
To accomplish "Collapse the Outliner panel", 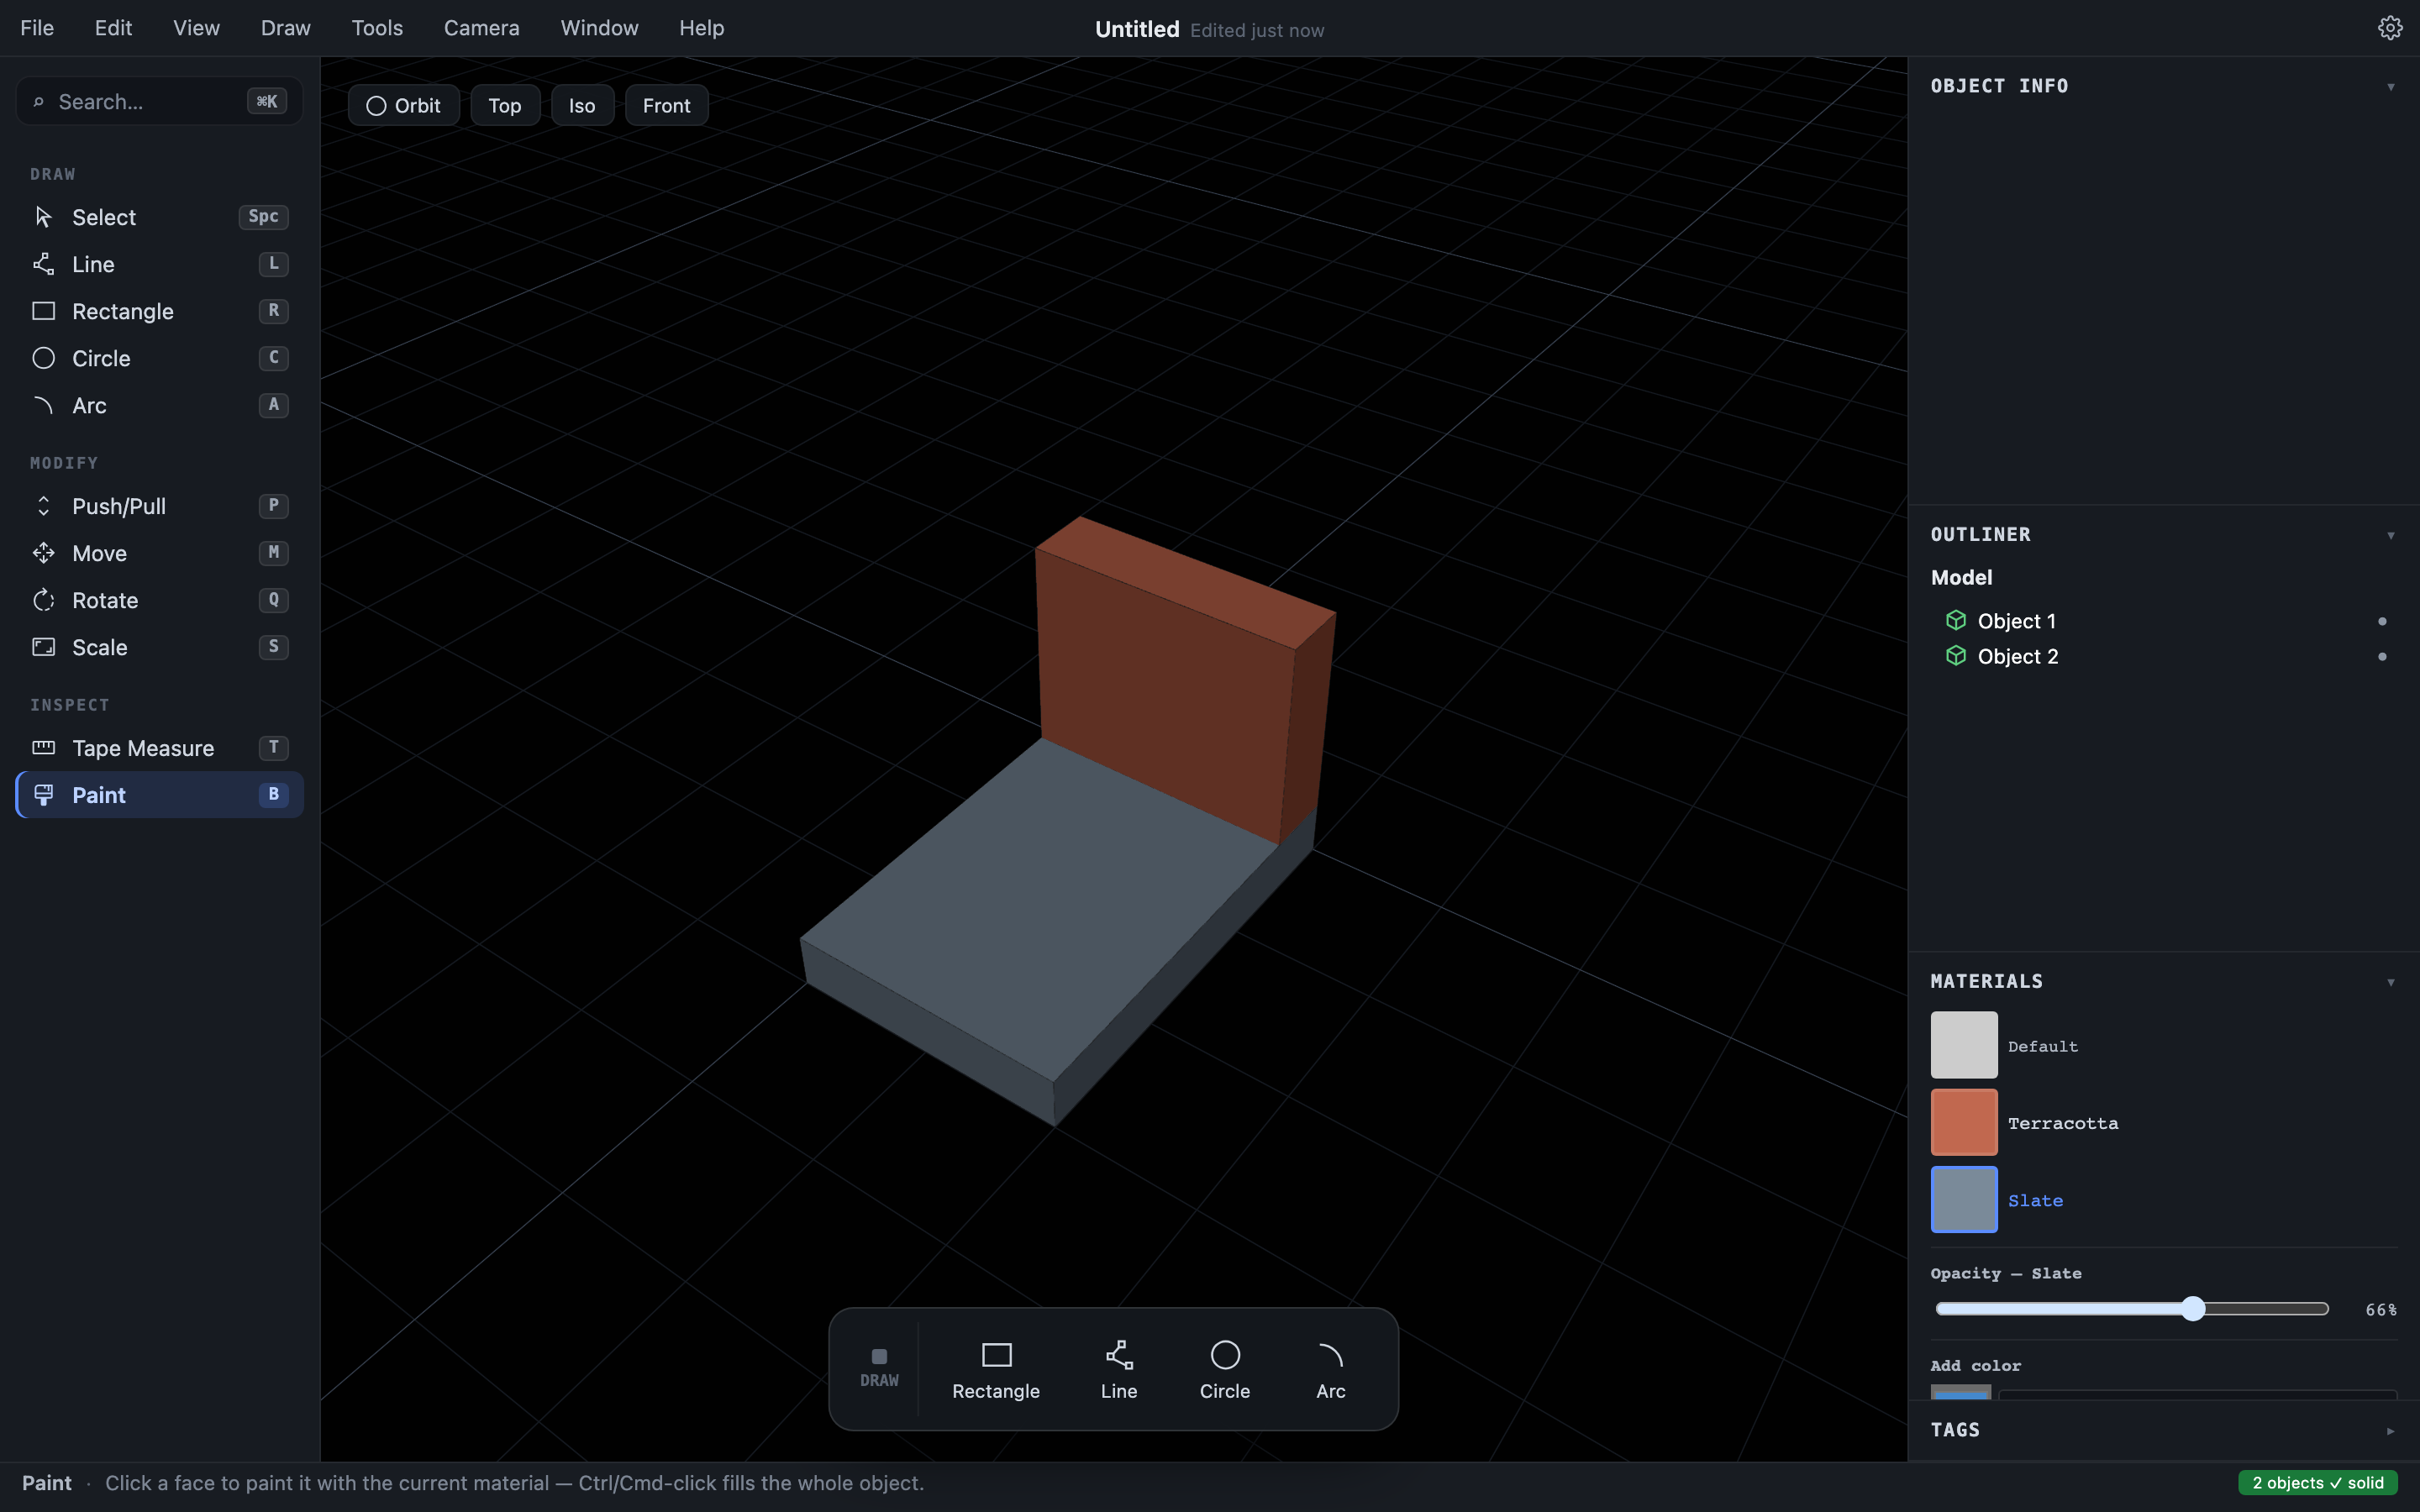I will click(2391, 536).
